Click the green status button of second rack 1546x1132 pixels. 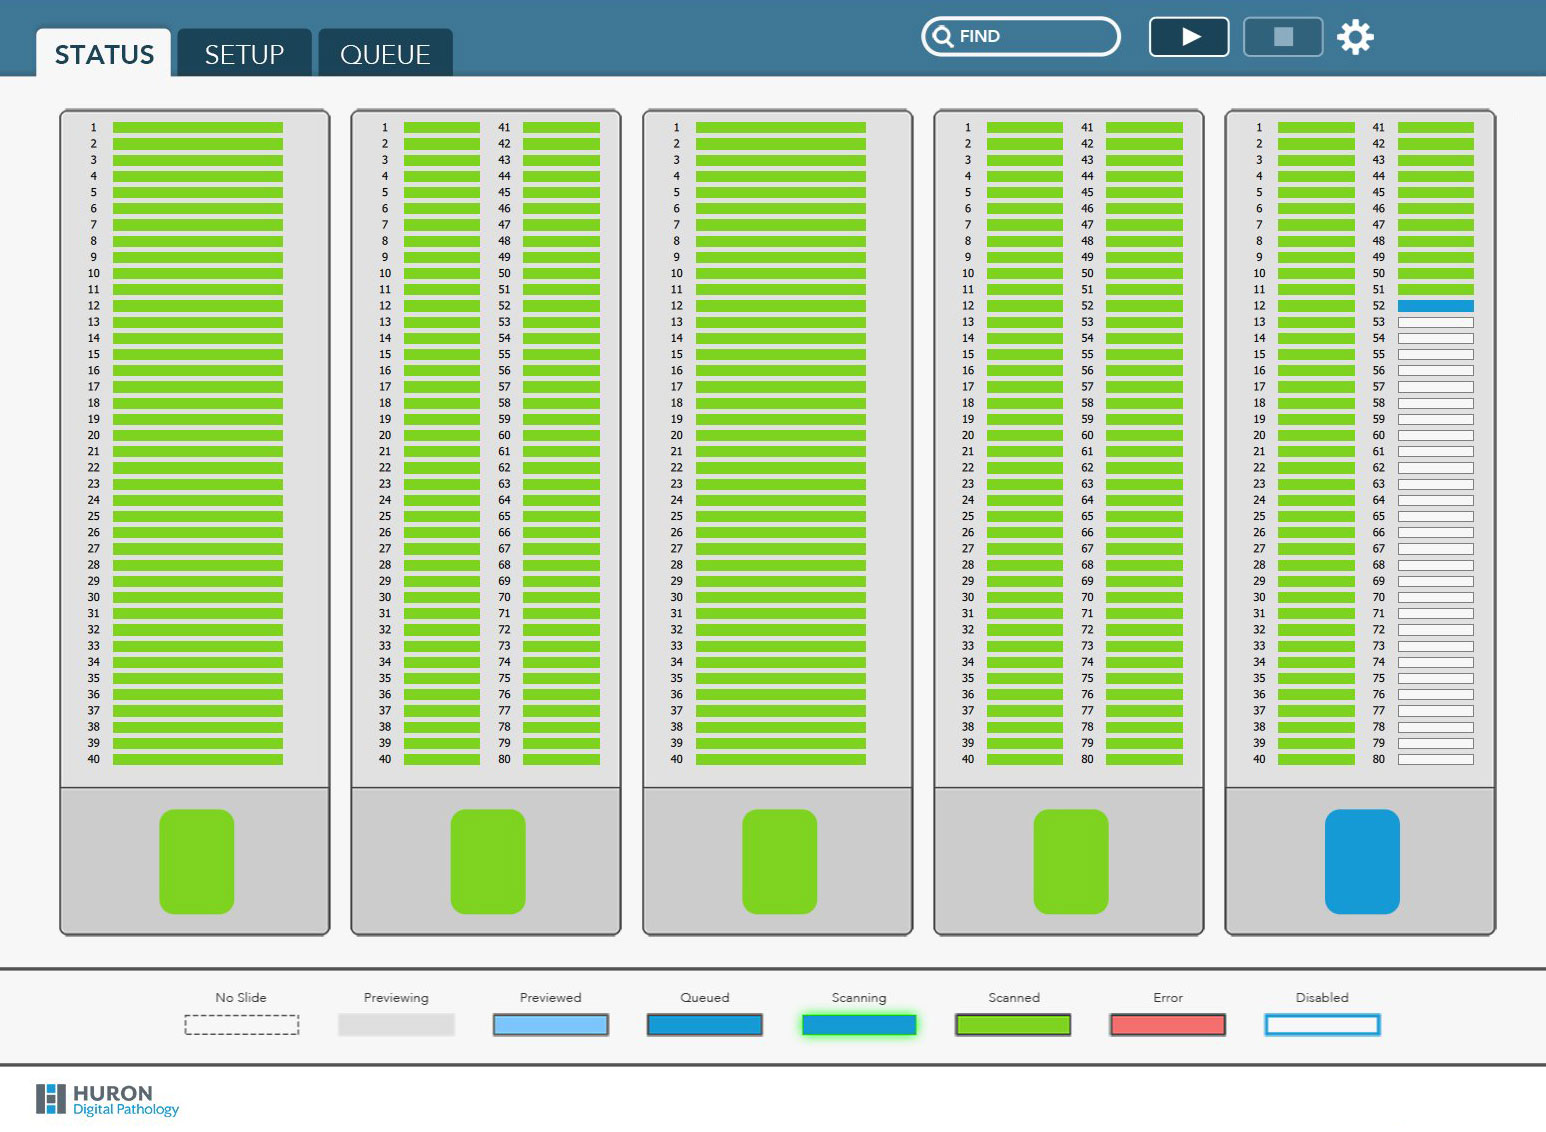click(488, 861)
